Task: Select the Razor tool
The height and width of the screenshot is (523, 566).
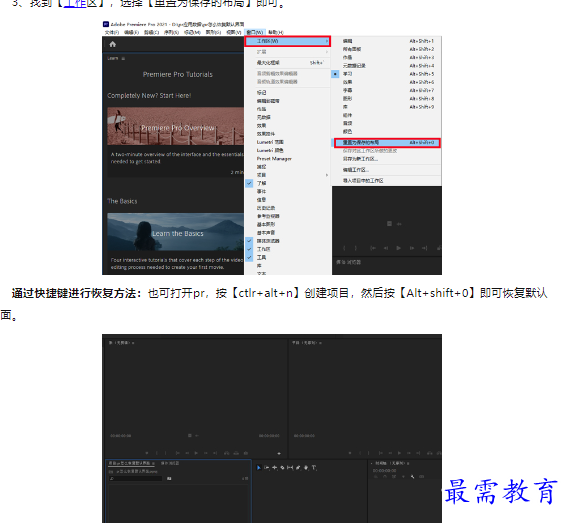Action: coord(282,467)
